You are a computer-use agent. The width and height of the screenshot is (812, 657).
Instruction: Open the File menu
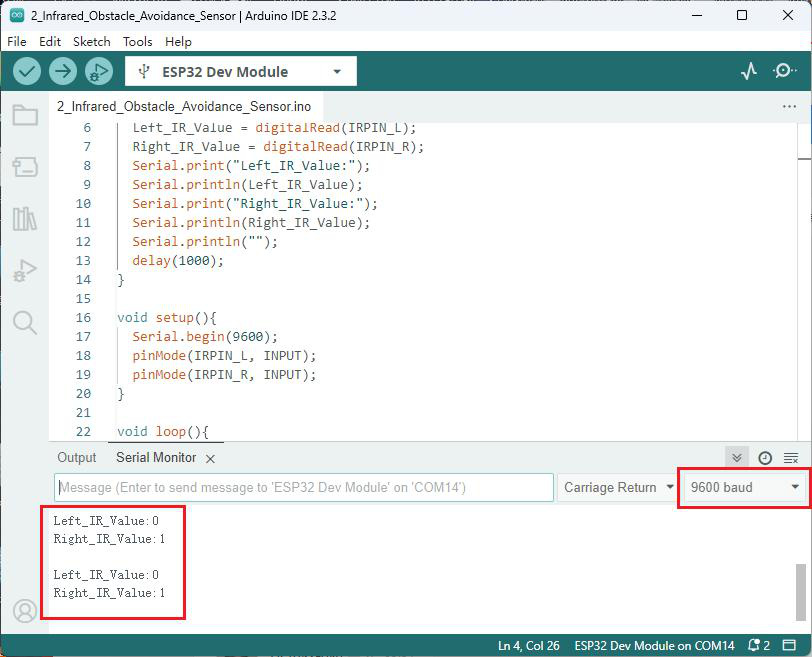17,42
